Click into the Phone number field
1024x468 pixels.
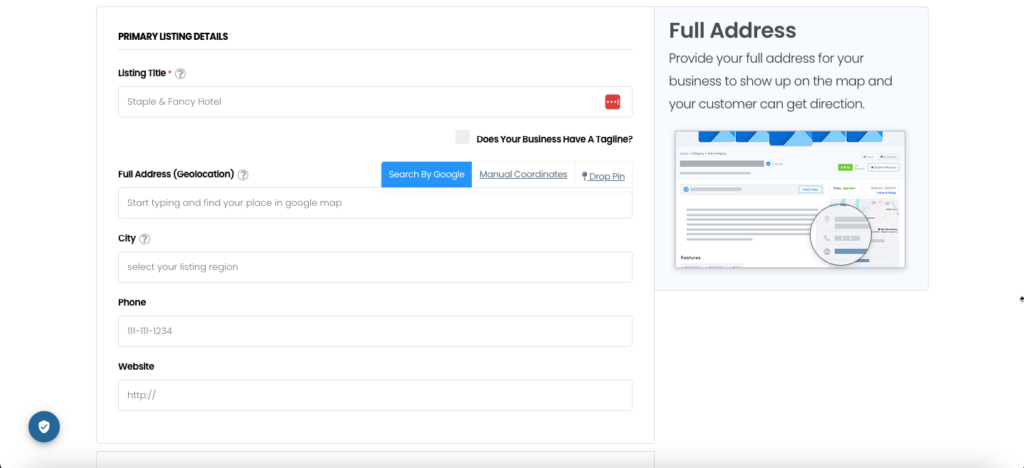375,331
